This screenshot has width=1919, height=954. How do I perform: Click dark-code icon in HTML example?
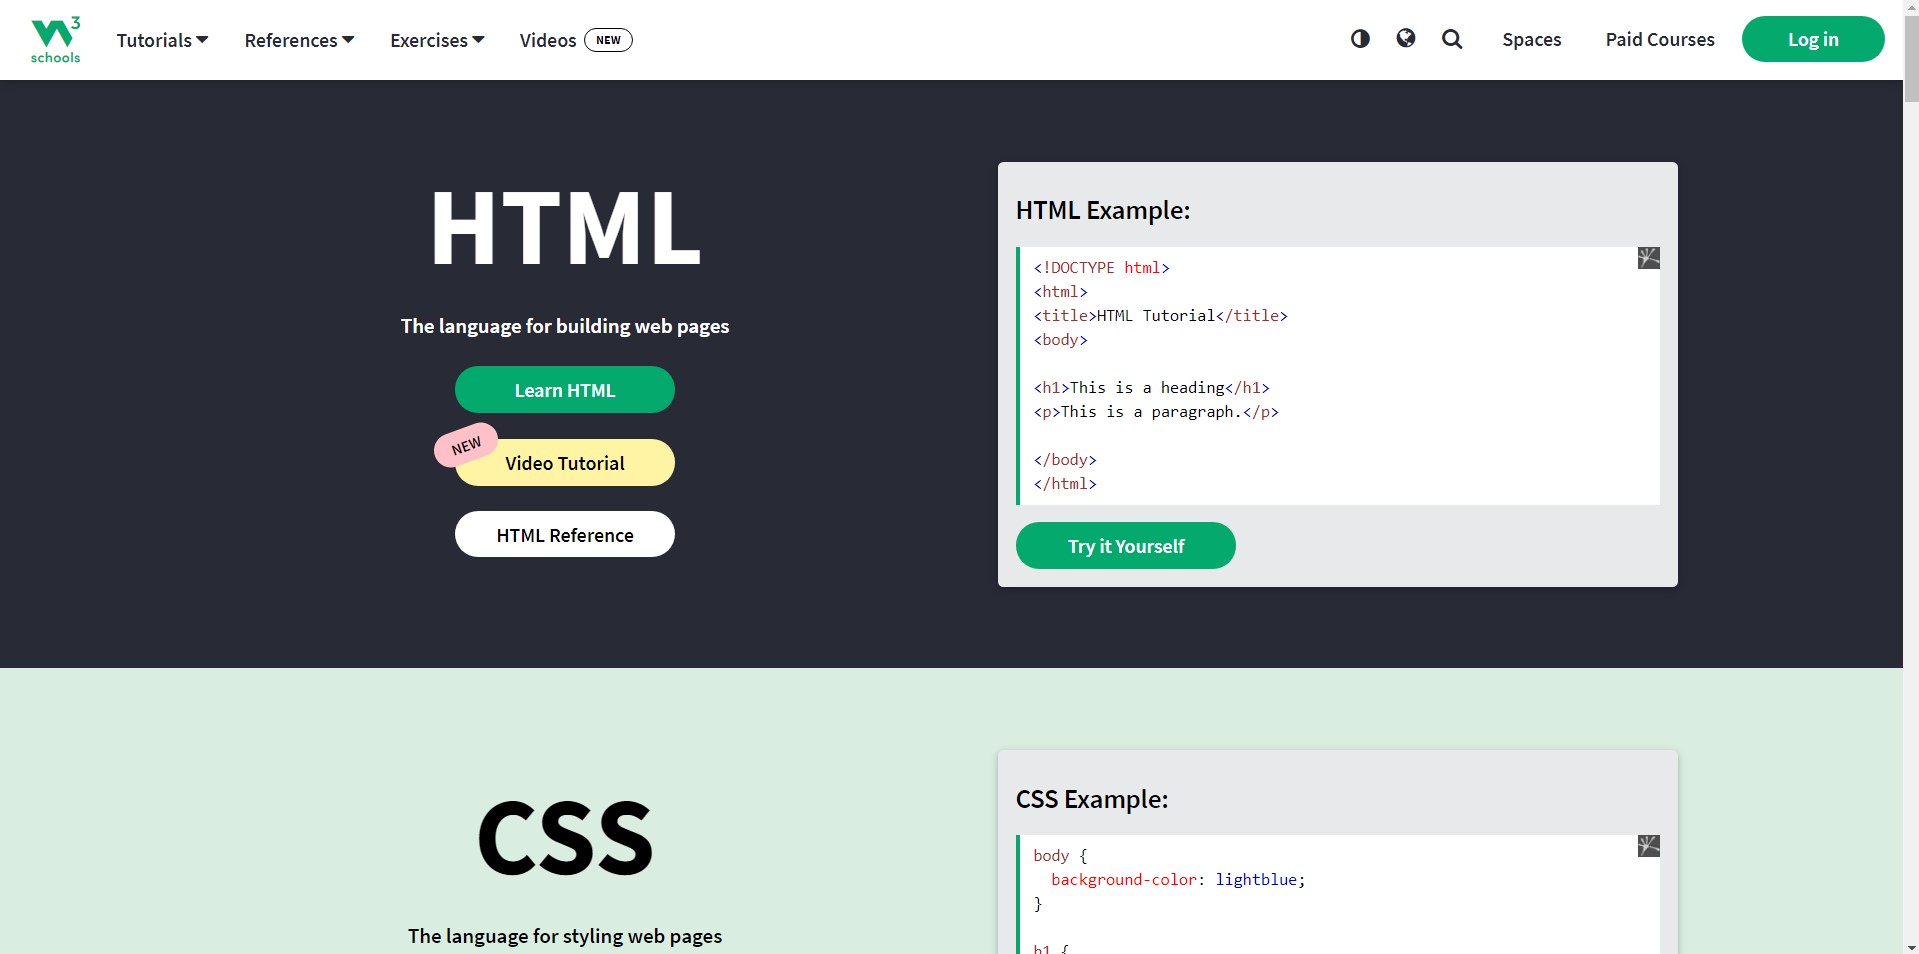(1648, 258)
